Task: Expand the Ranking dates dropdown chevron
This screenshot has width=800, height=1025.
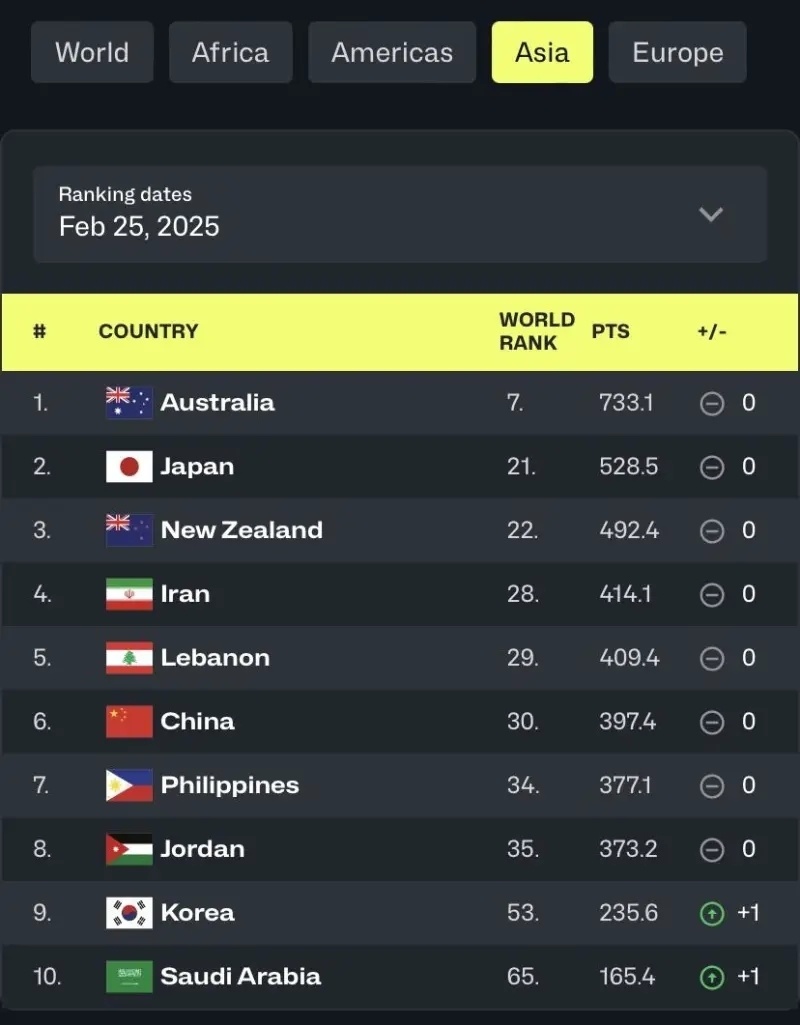Action: 711,214
